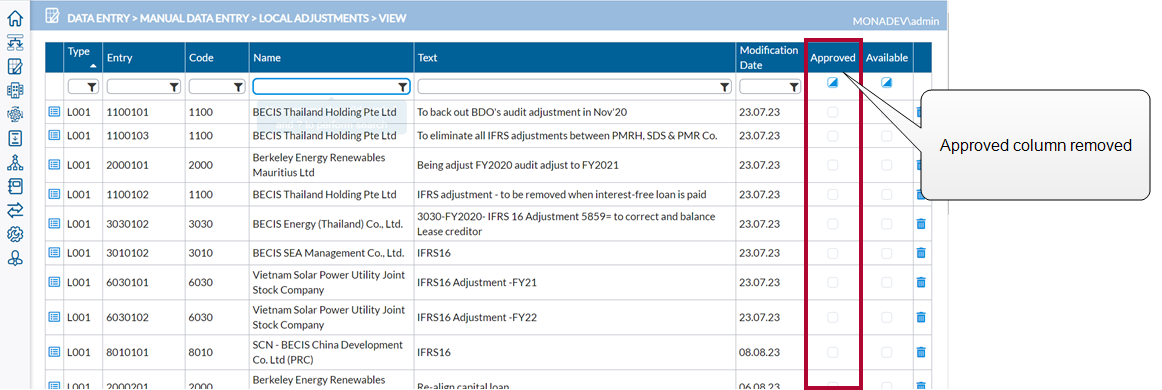Toggle the Available column header filter checkbox
This screenshot has height=390, width=1162.
pos(886,83)
